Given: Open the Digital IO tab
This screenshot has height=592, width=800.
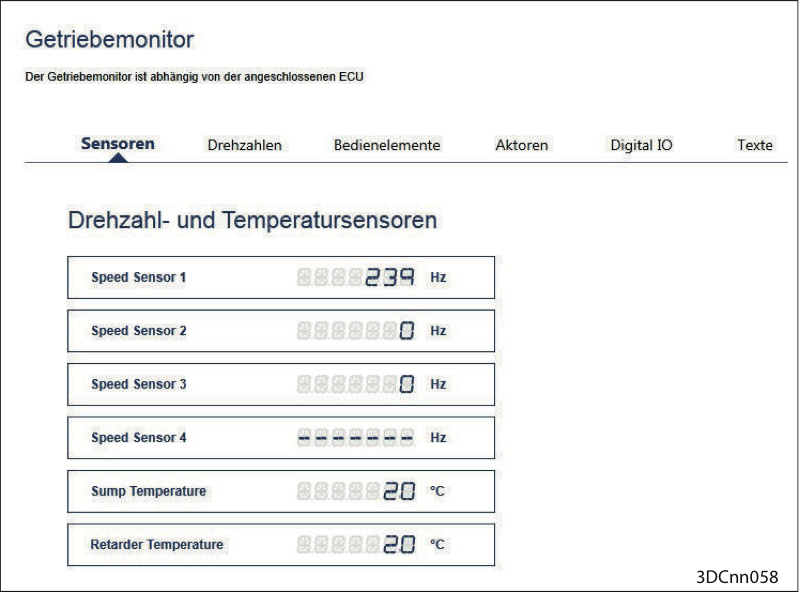Looking at the screenshot, I should click(641, 145).
